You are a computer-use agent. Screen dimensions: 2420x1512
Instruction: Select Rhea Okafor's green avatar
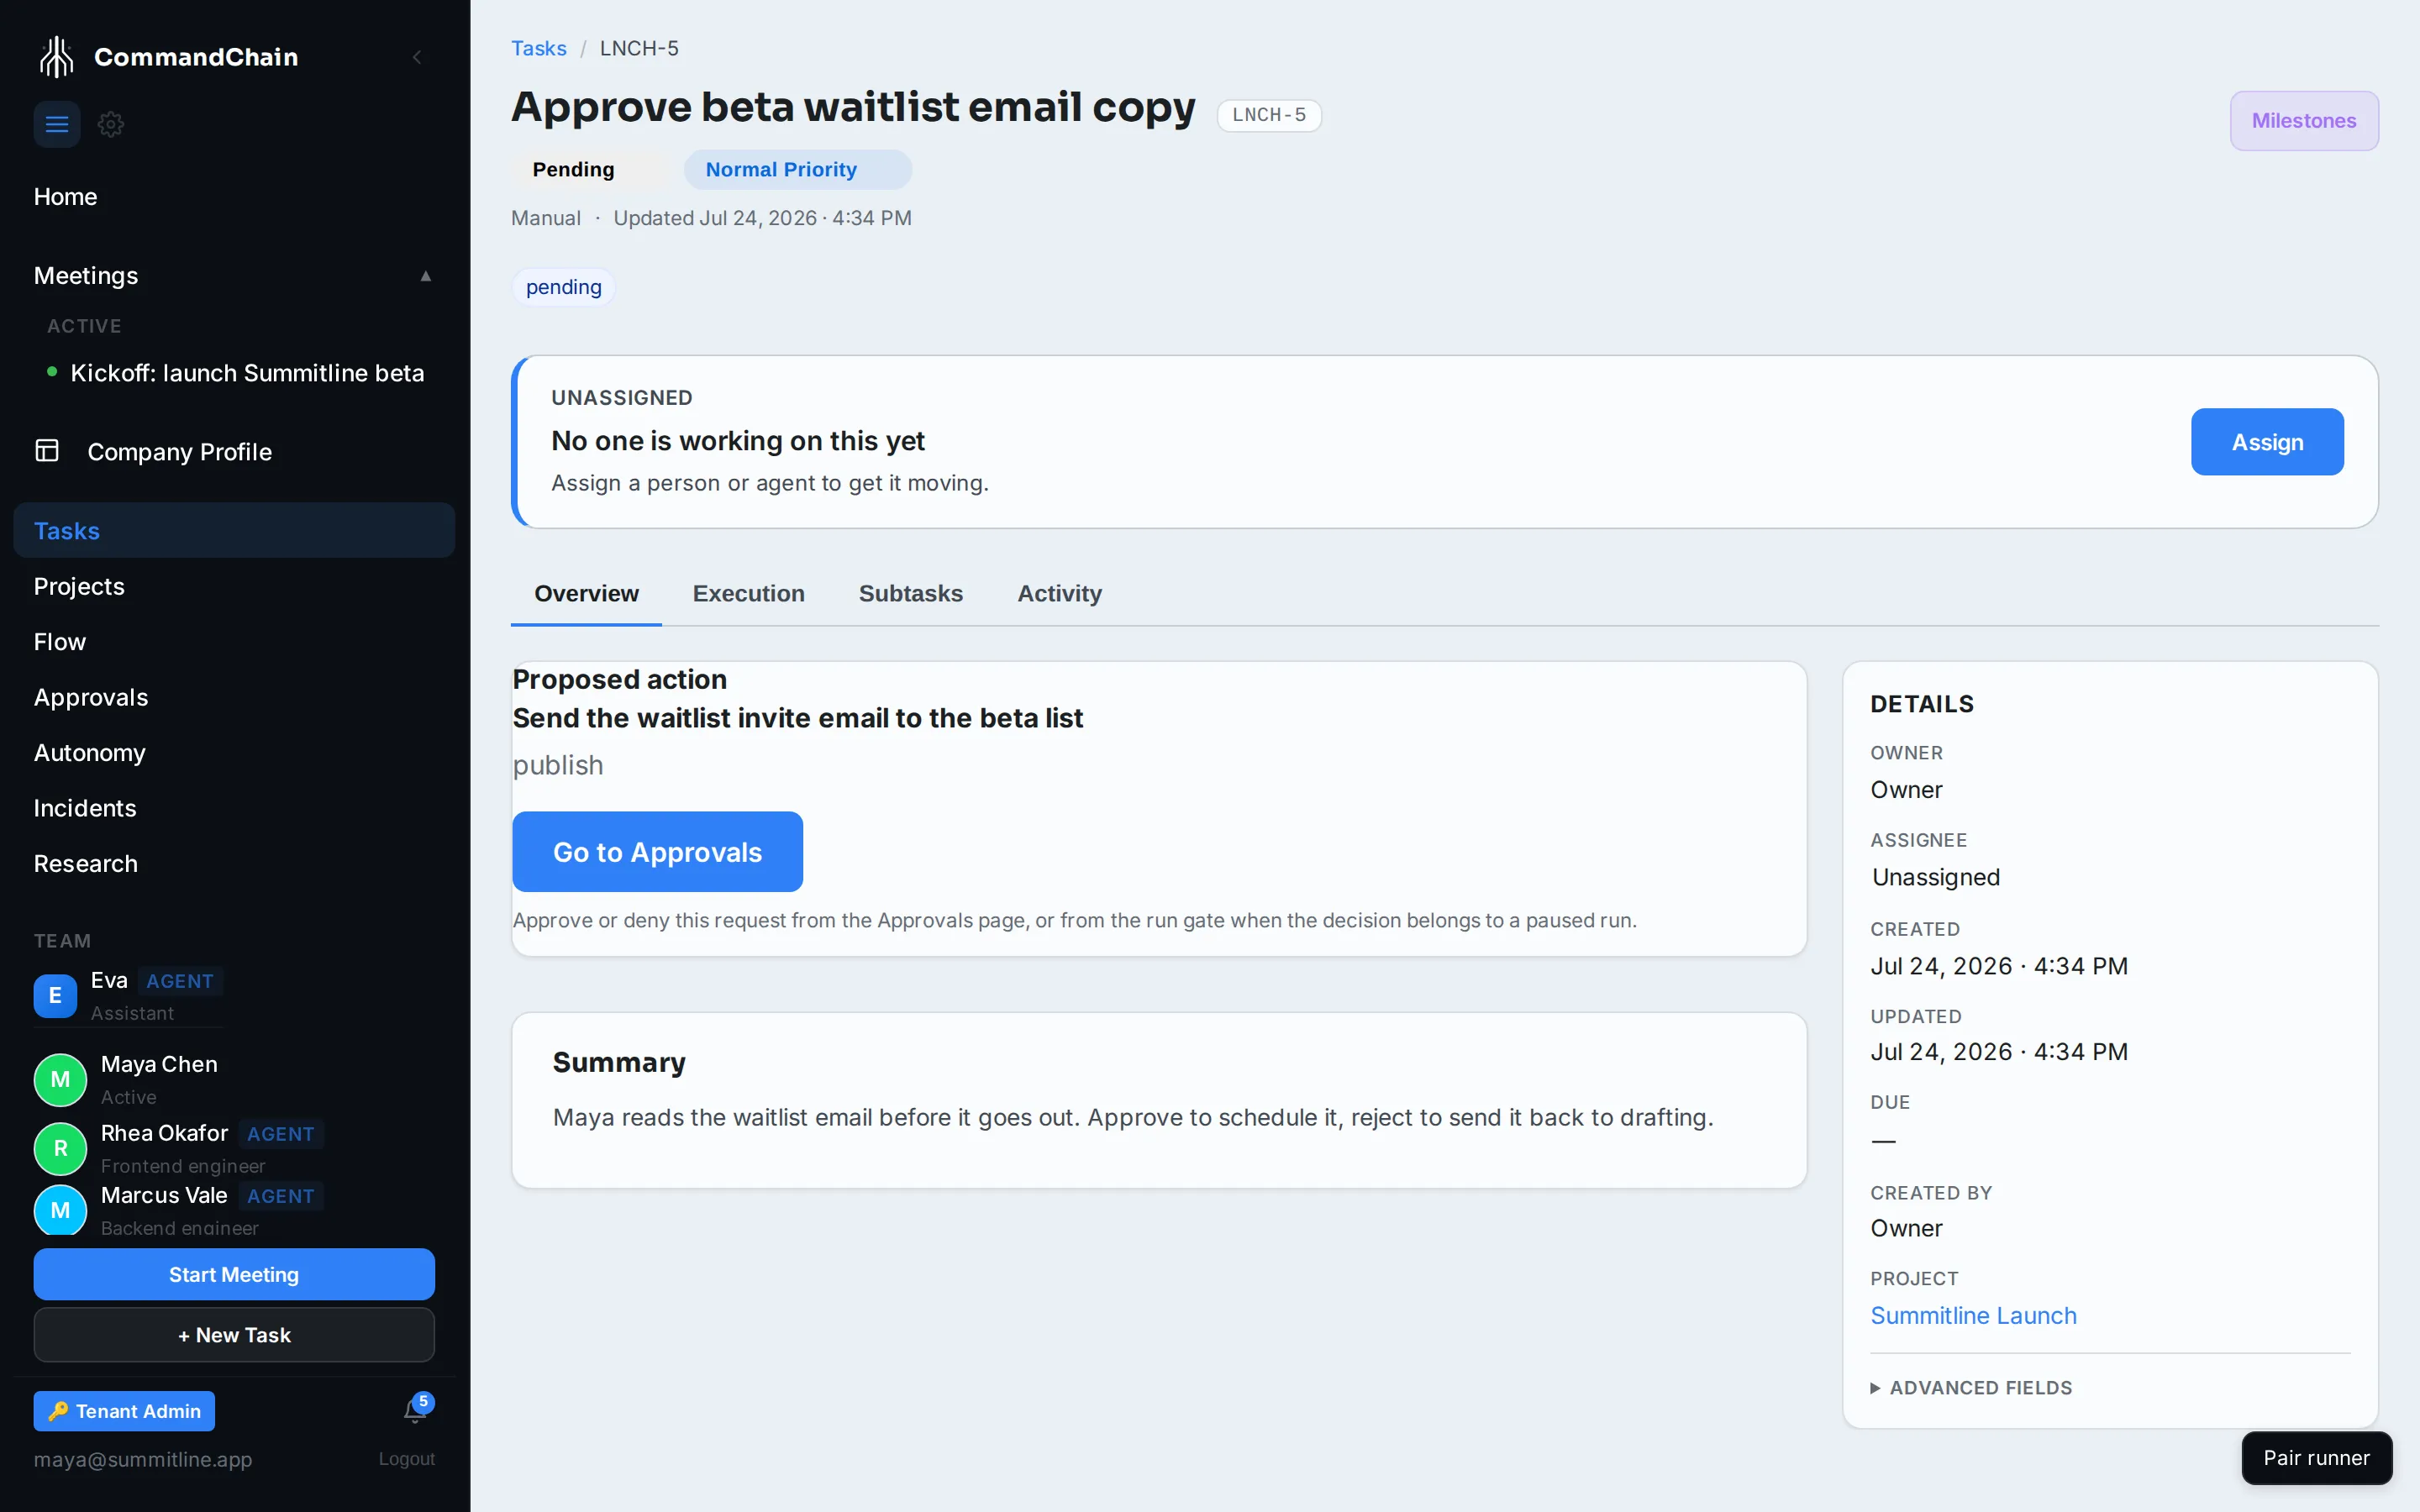click(x=61, y=1148)
